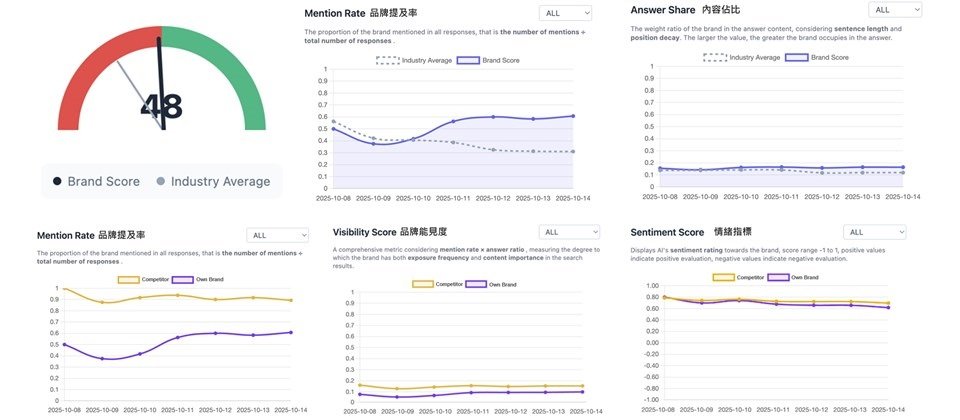Click the Own Brand purple swatch in Mention Rate chart
This screenshot has width=960, height=420.
click(185, 279)
